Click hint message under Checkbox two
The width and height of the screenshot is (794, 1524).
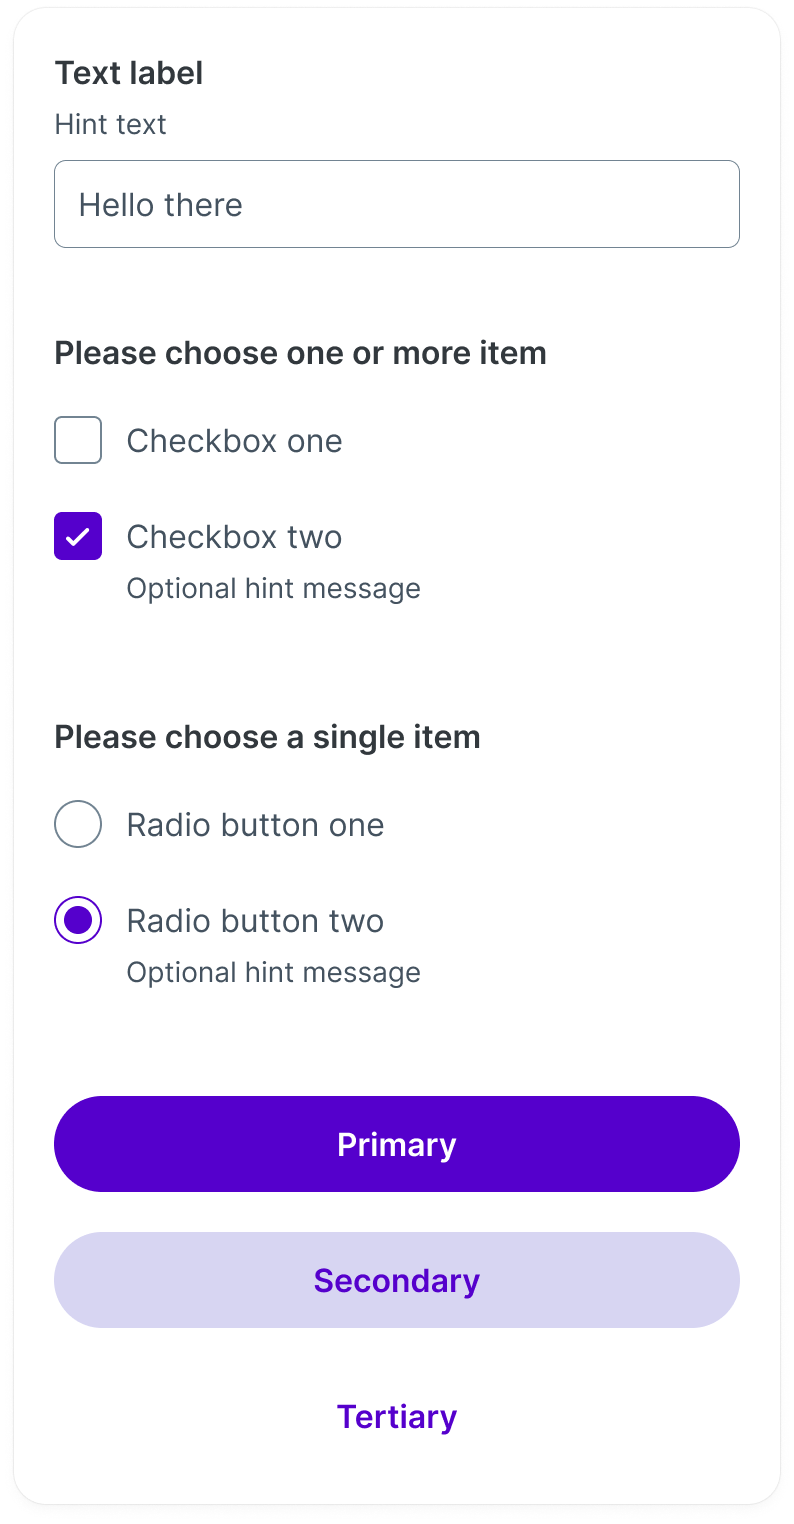point(273,588)
